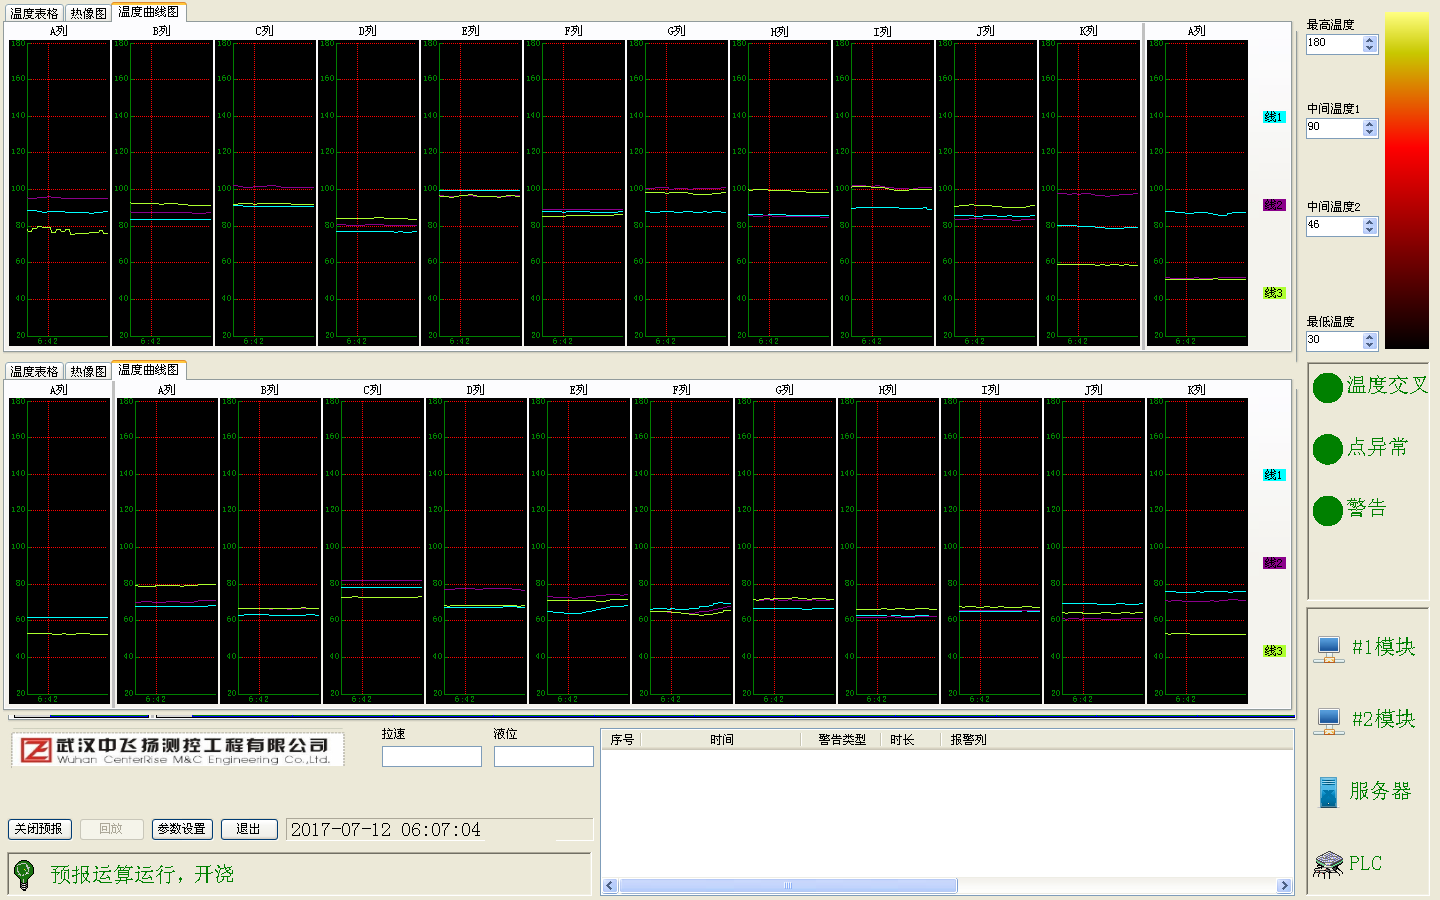Viewport: 1440px width, 900px height.
Task: Open 参数设置 settings button
Action: (x=182, y=829)
